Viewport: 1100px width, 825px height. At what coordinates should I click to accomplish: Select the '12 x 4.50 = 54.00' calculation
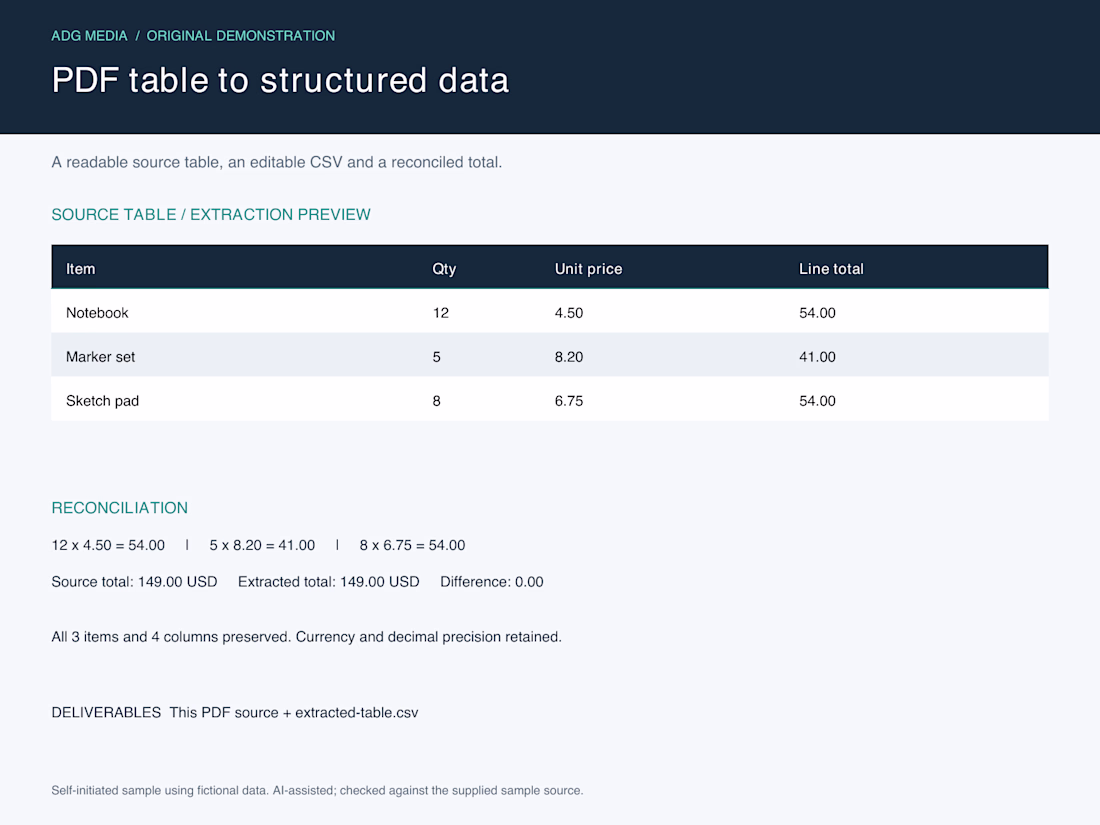tap(108, 545)
